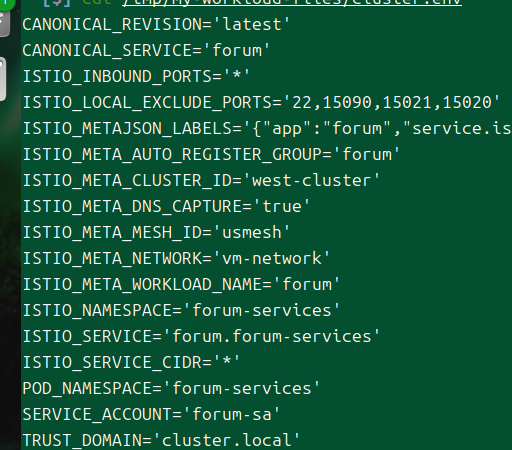Click the gray dock icon below green circle
The height and width of the screenshot is (450, 512).
pos(4,24)
